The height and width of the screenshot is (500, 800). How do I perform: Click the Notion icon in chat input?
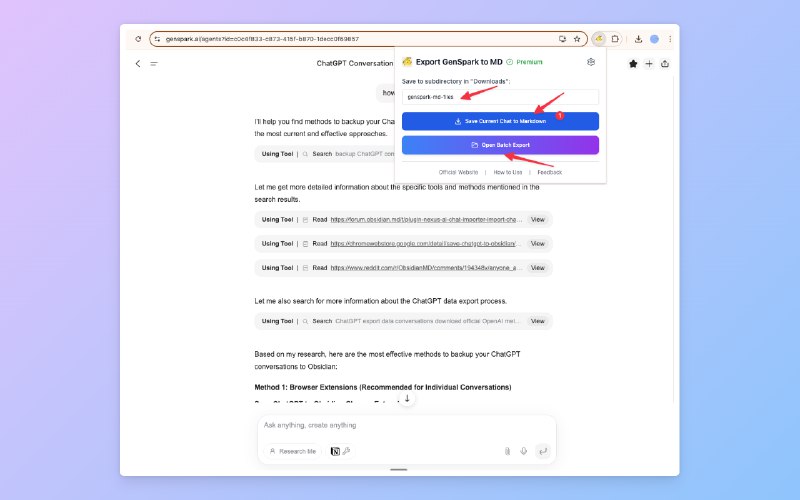(335, 451)
